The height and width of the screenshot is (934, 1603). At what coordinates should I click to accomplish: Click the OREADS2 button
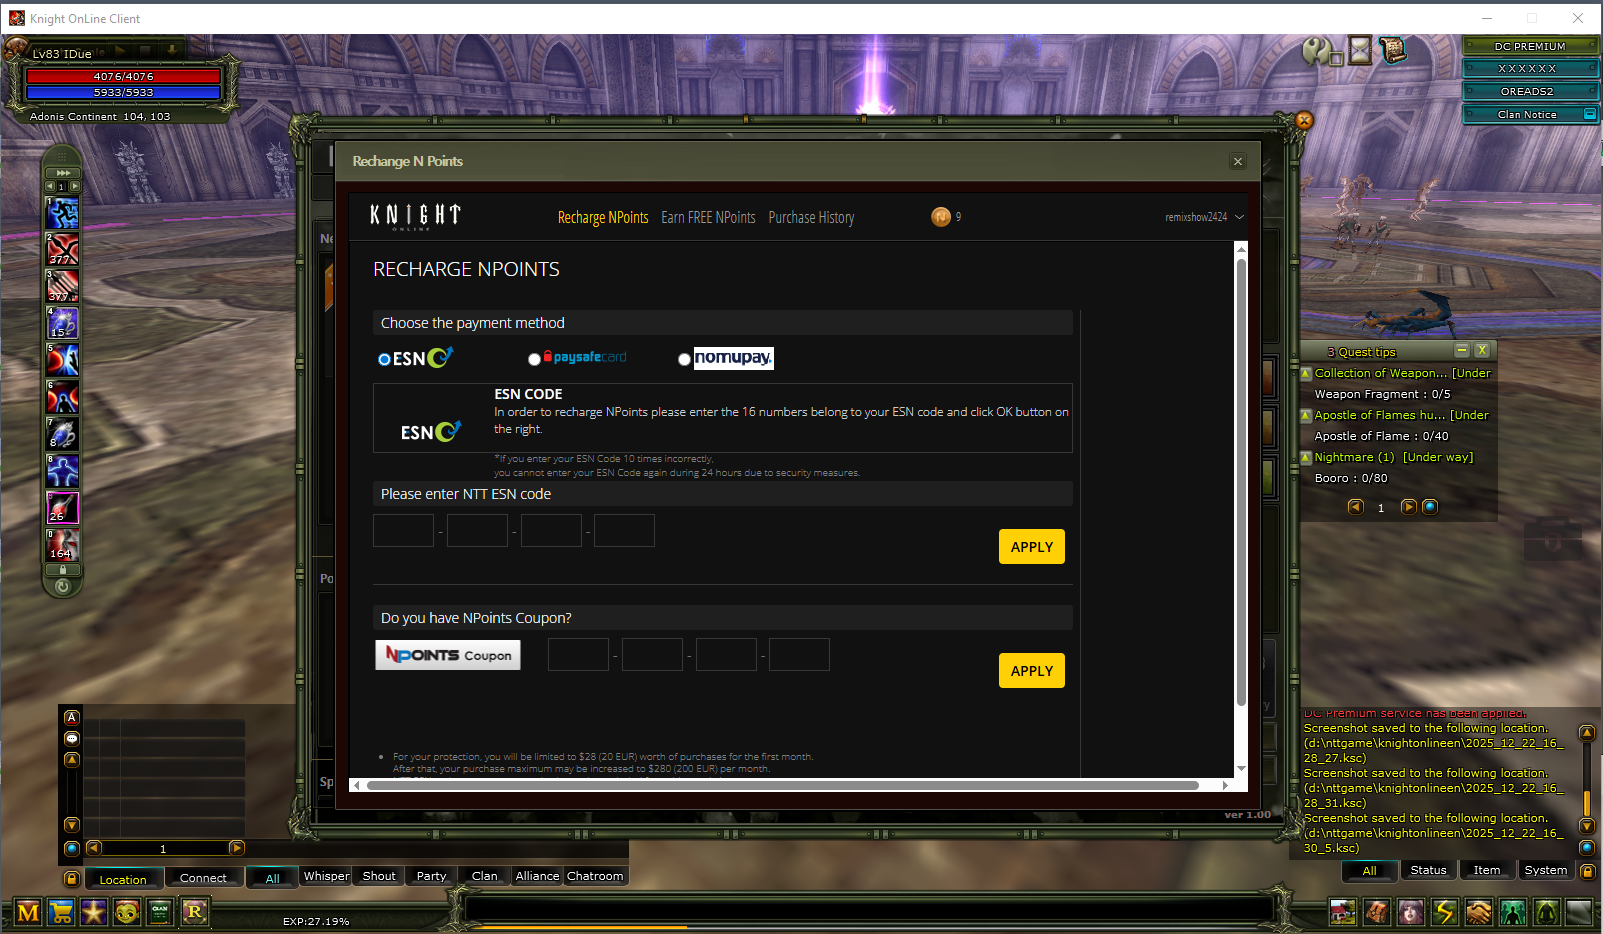tap(1530, 91)
